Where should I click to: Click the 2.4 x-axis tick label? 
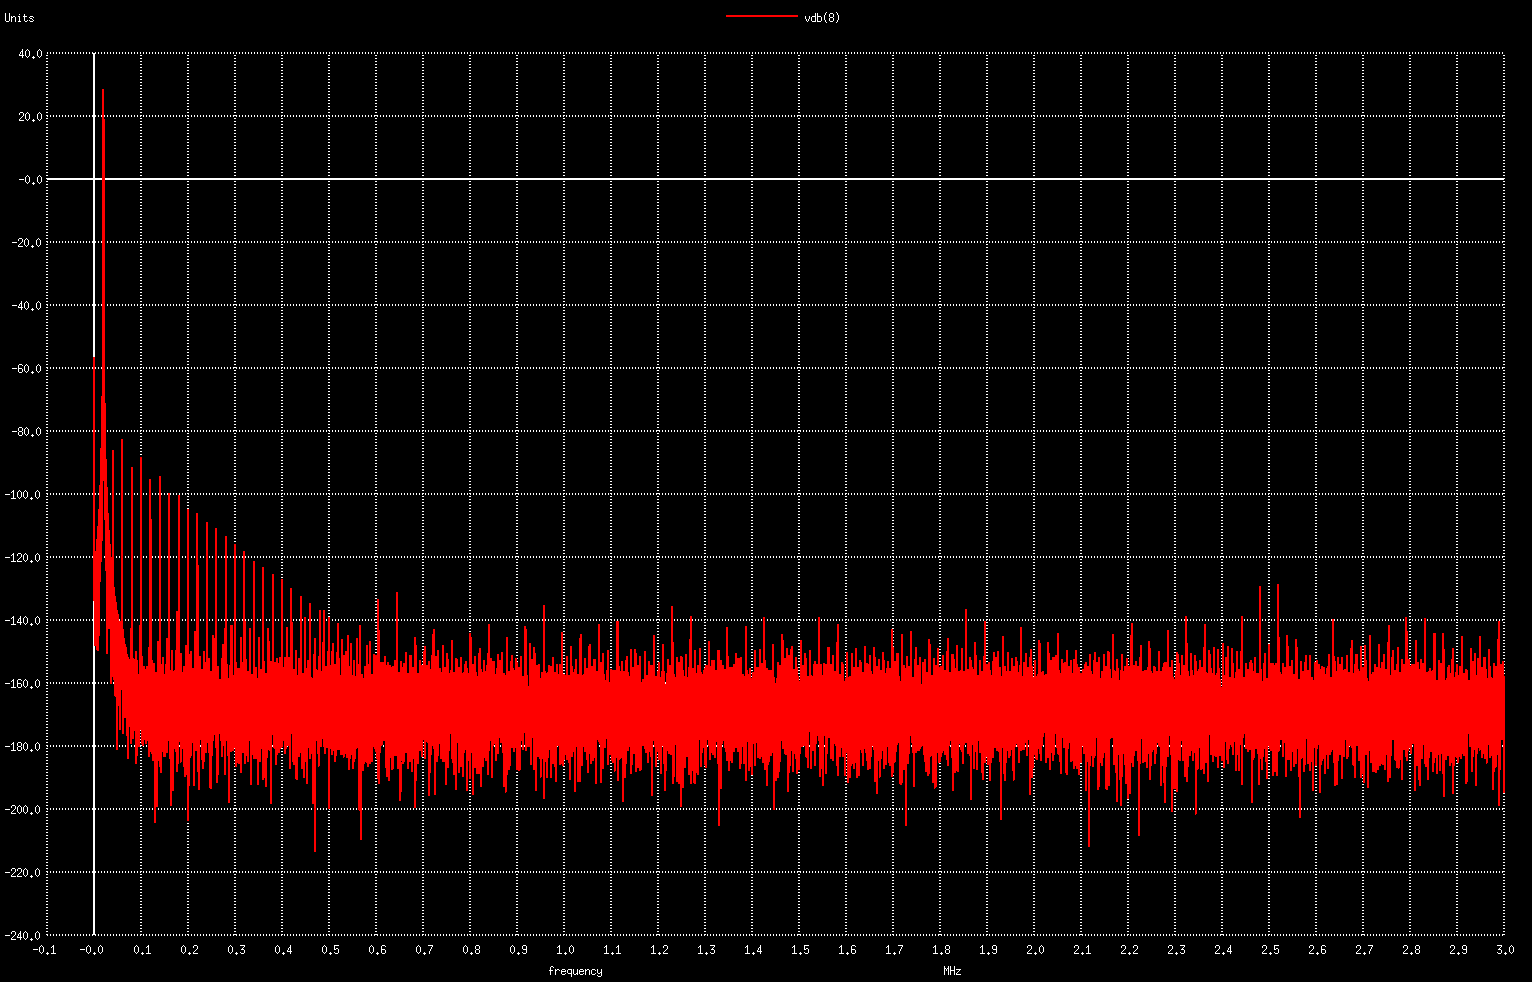(1223, 950)
